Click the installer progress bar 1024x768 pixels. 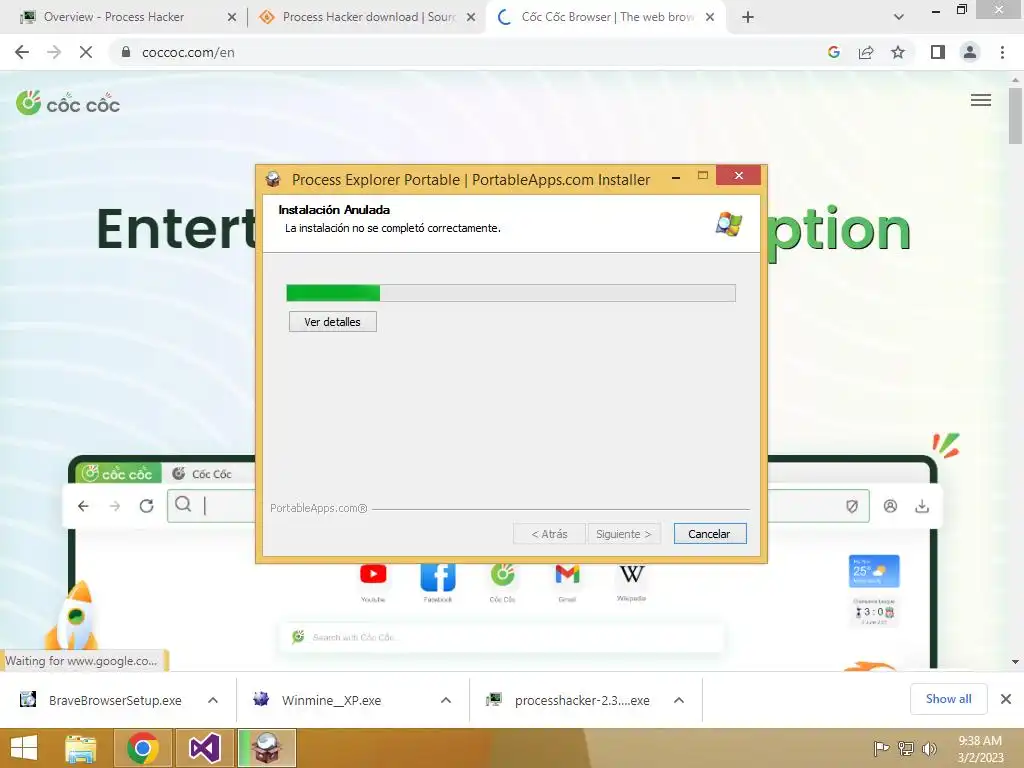(511, 293)
